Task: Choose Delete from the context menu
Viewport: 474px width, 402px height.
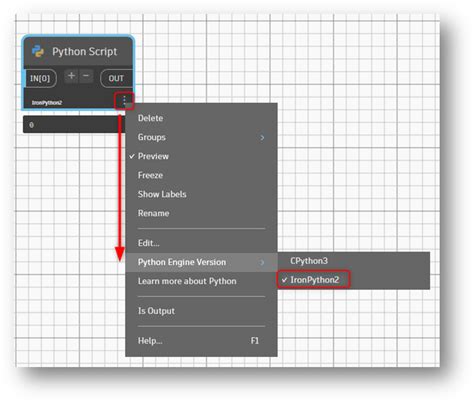Action: click(201, 118)
